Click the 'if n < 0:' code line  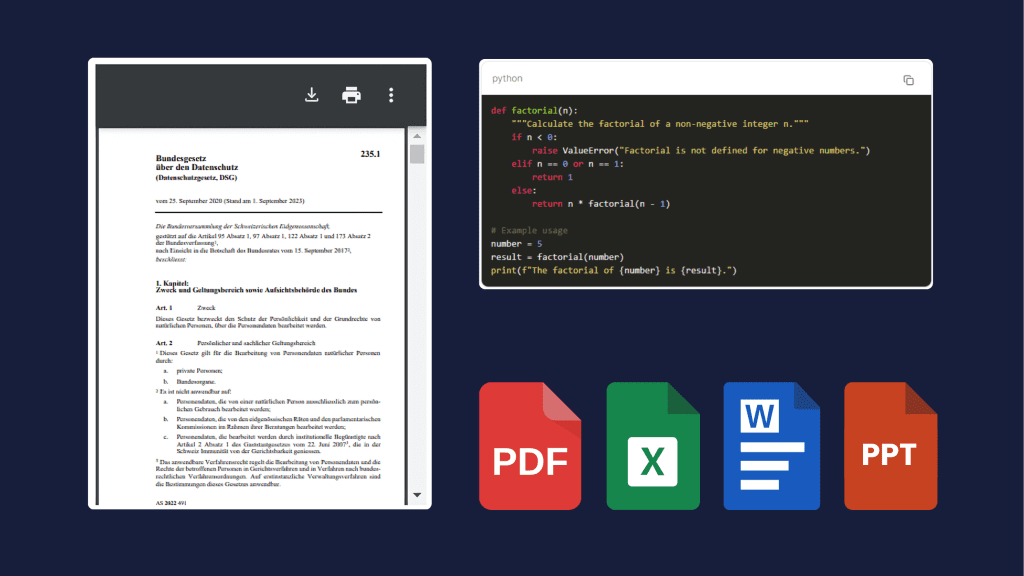click(x=534, y=137)
